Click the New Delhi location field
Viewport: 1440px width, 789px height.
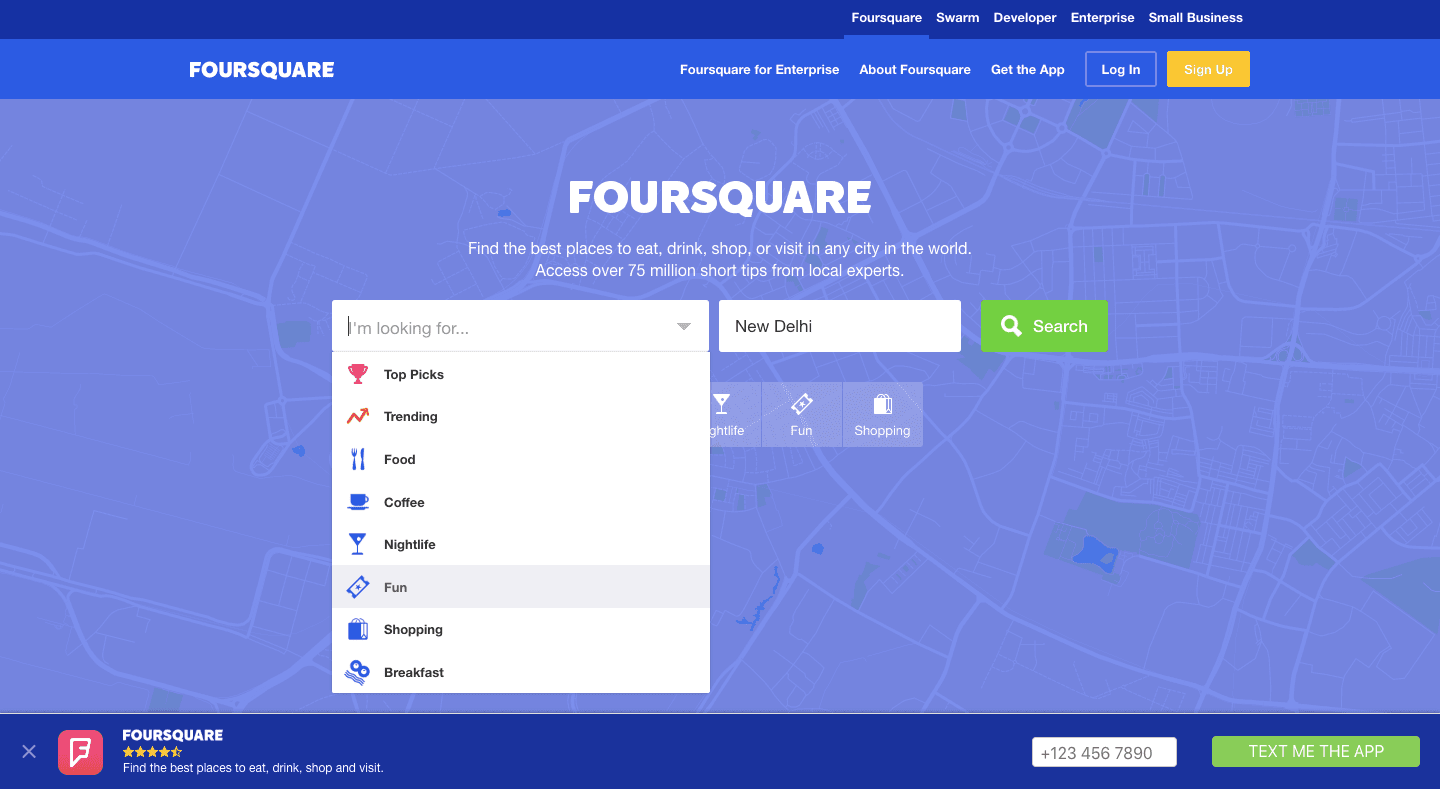tap(840, 326)
